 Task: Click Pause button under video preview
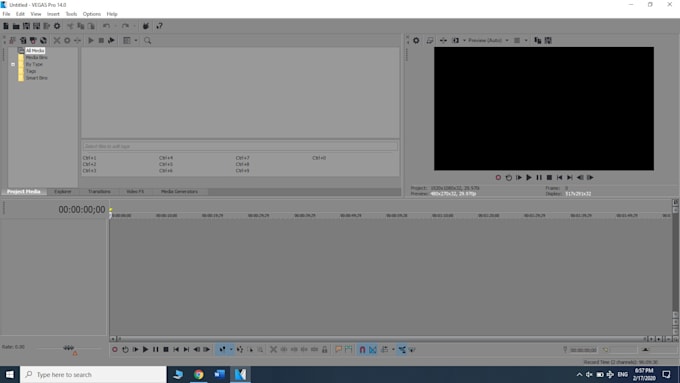tap(539, 177)
